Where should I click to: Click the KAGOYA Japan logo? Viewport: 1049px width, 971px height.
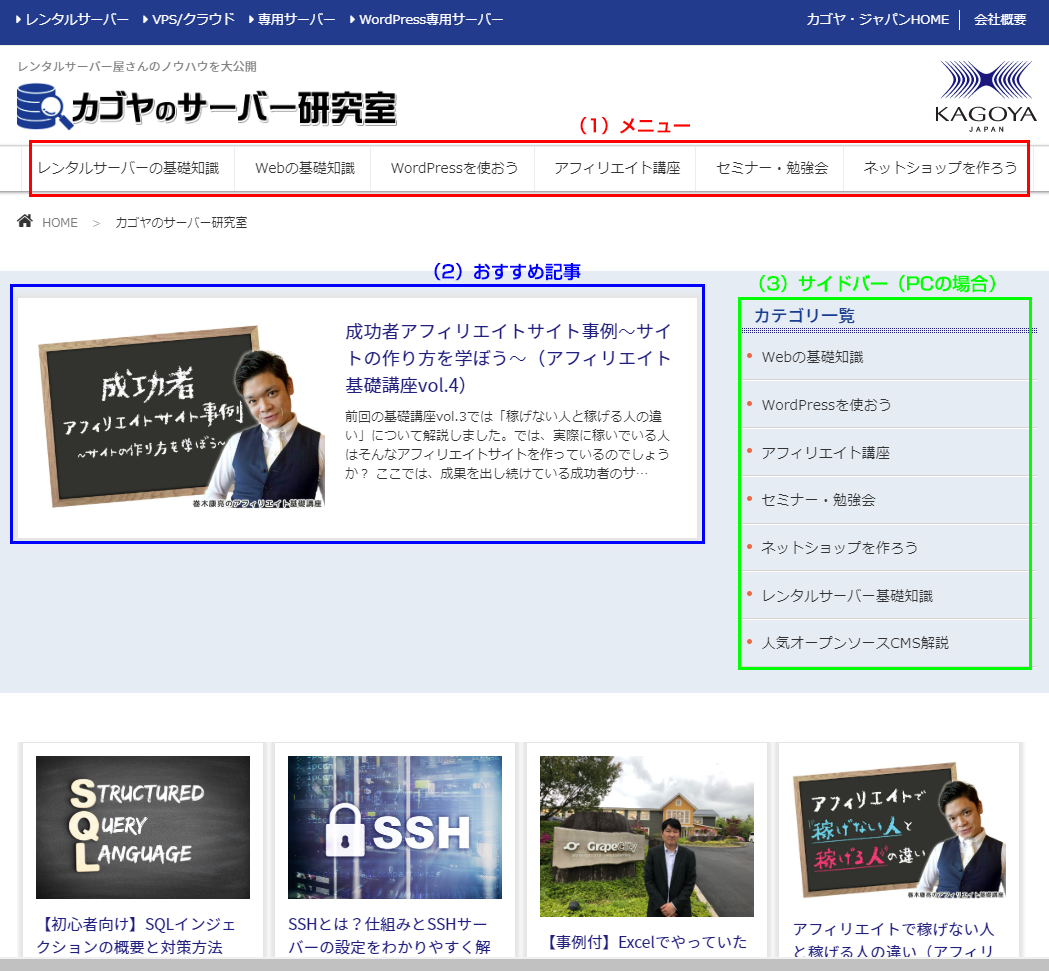[x=985, y=96]
